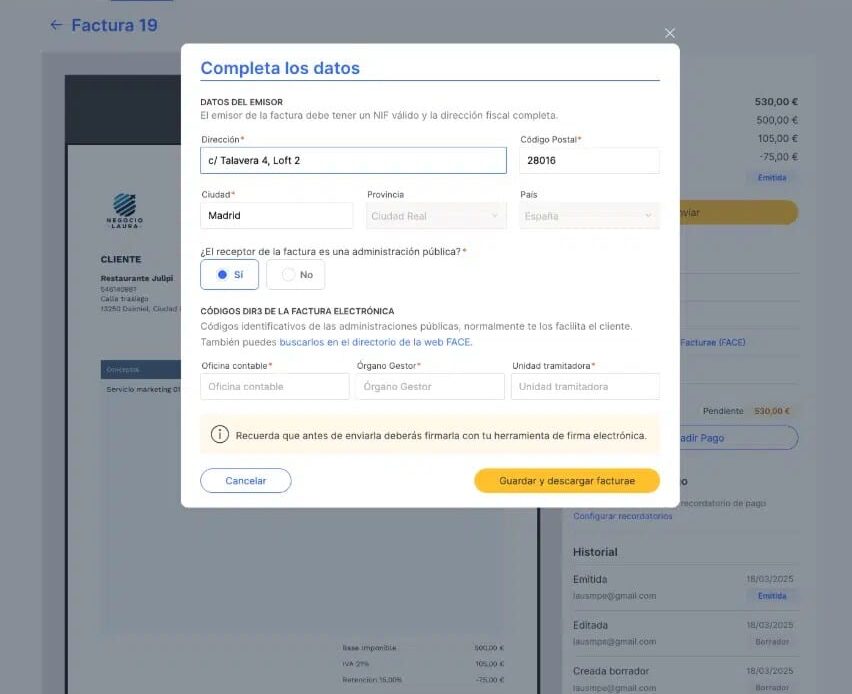Viewport: 852px width, 694px height.
Task: Click the Pendiente 530,00 € amount
Action: 772,411
